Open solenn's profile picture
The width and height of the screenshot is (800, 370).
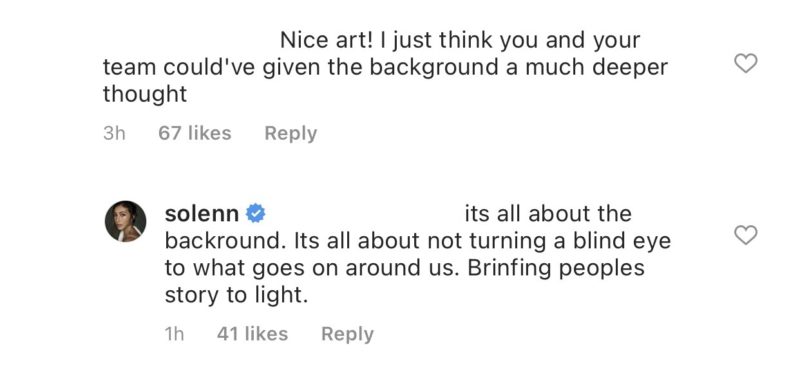[x=126, y=221]
